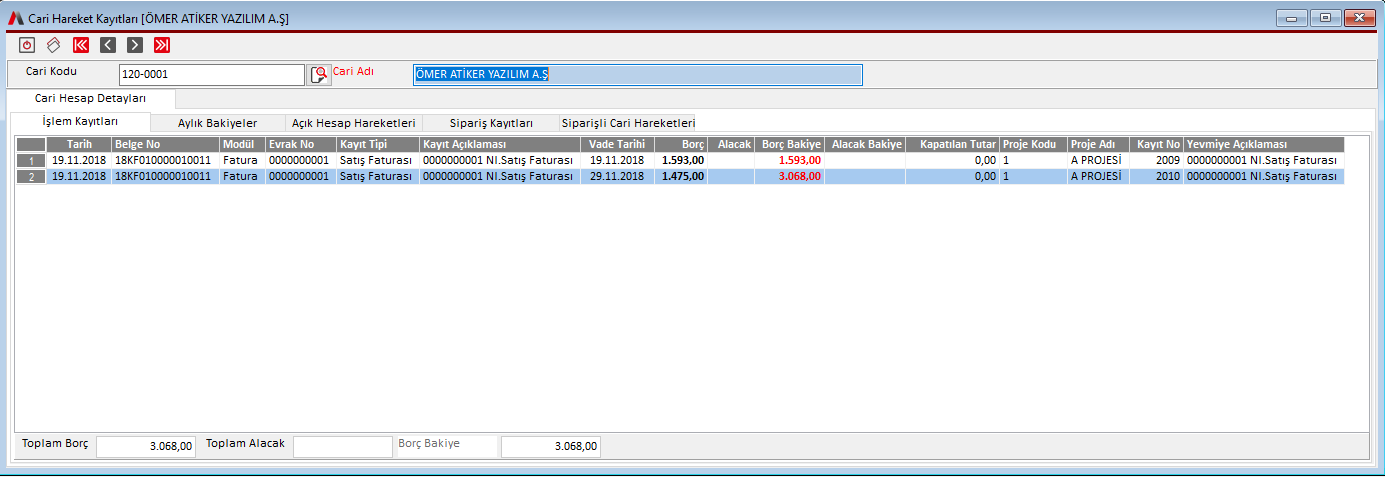
Task: Click Yevmiye Açıklaması cell in row 2
Action: pos(1264,176)
